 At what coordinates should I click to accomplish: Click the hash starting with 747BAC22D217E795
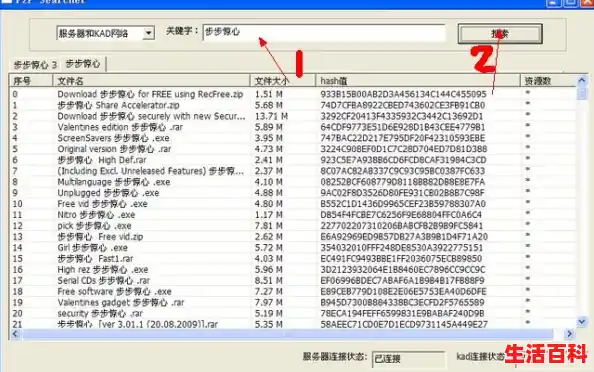(x=403, y=138)
